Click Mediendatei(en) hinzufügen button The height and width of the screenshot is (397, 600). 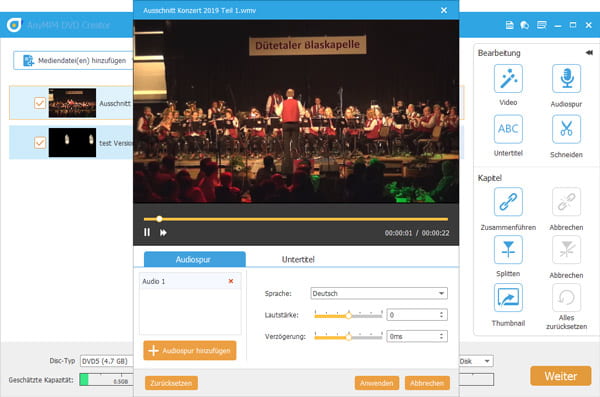tap(73, 60)
